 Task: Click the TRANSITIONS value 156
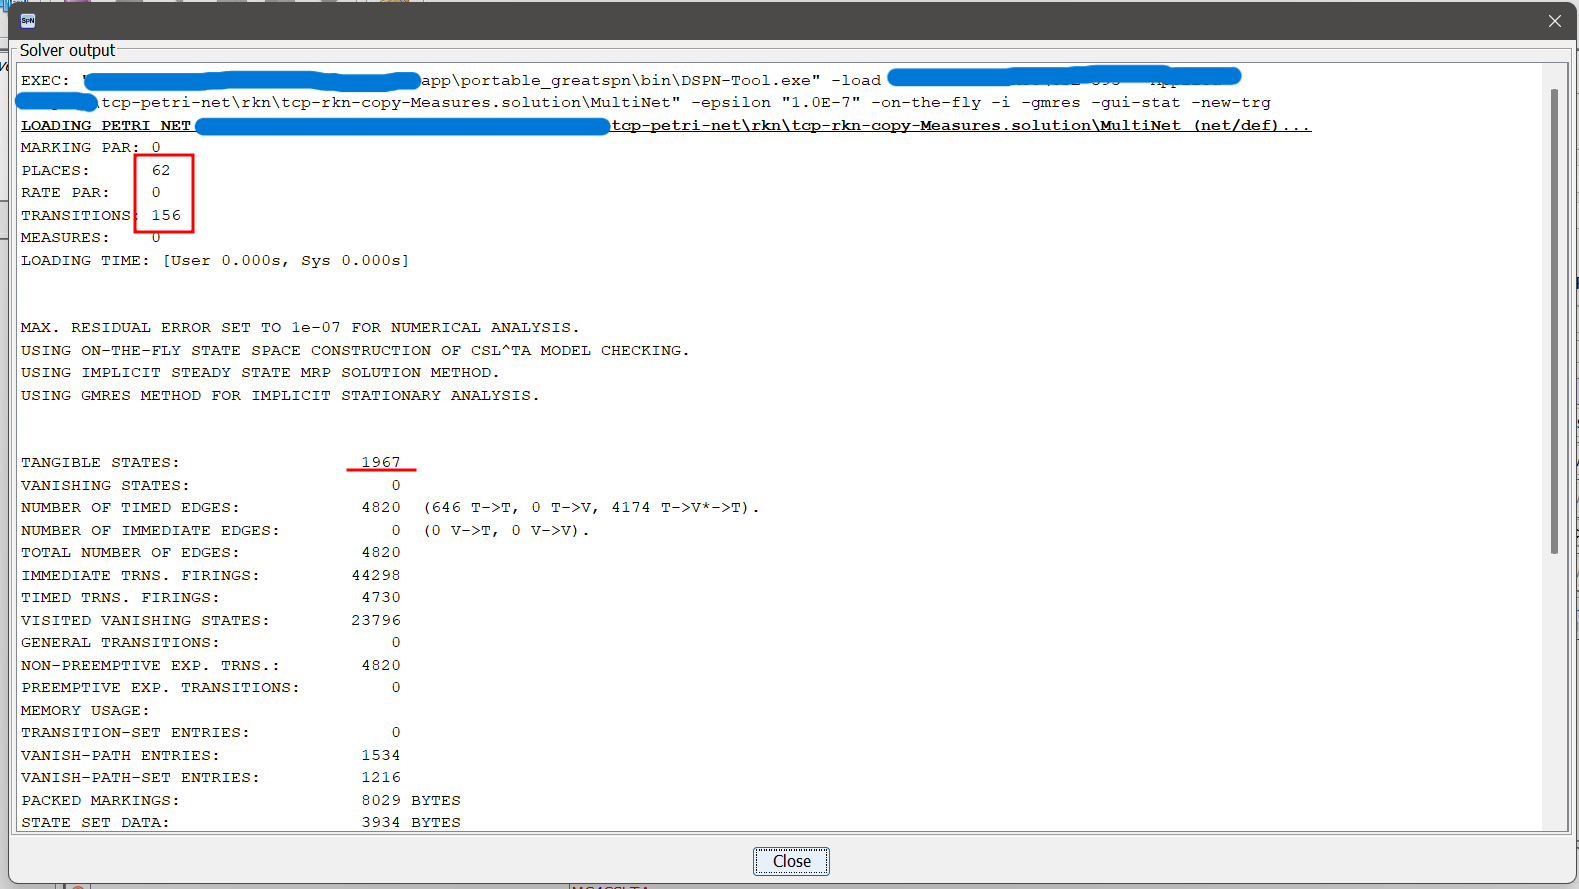166,215
